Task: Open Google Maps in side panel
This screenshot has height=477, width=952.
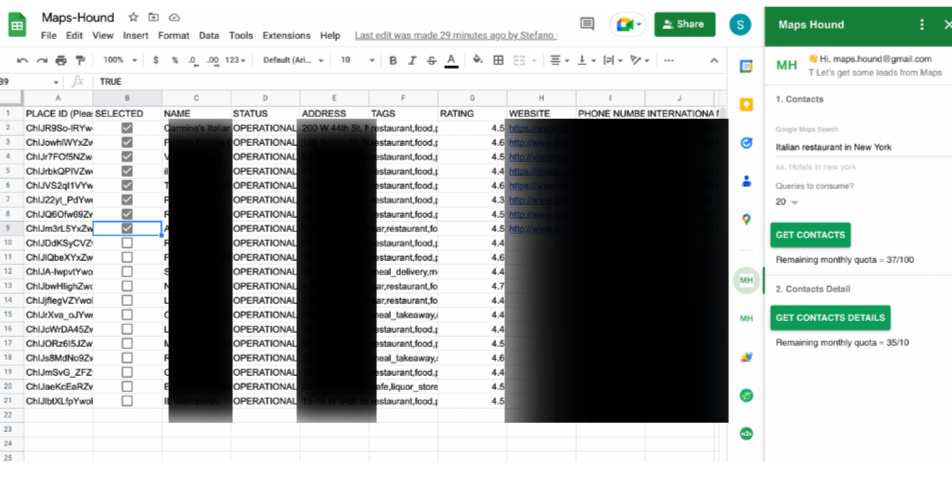Action: [x=746, y=219]
